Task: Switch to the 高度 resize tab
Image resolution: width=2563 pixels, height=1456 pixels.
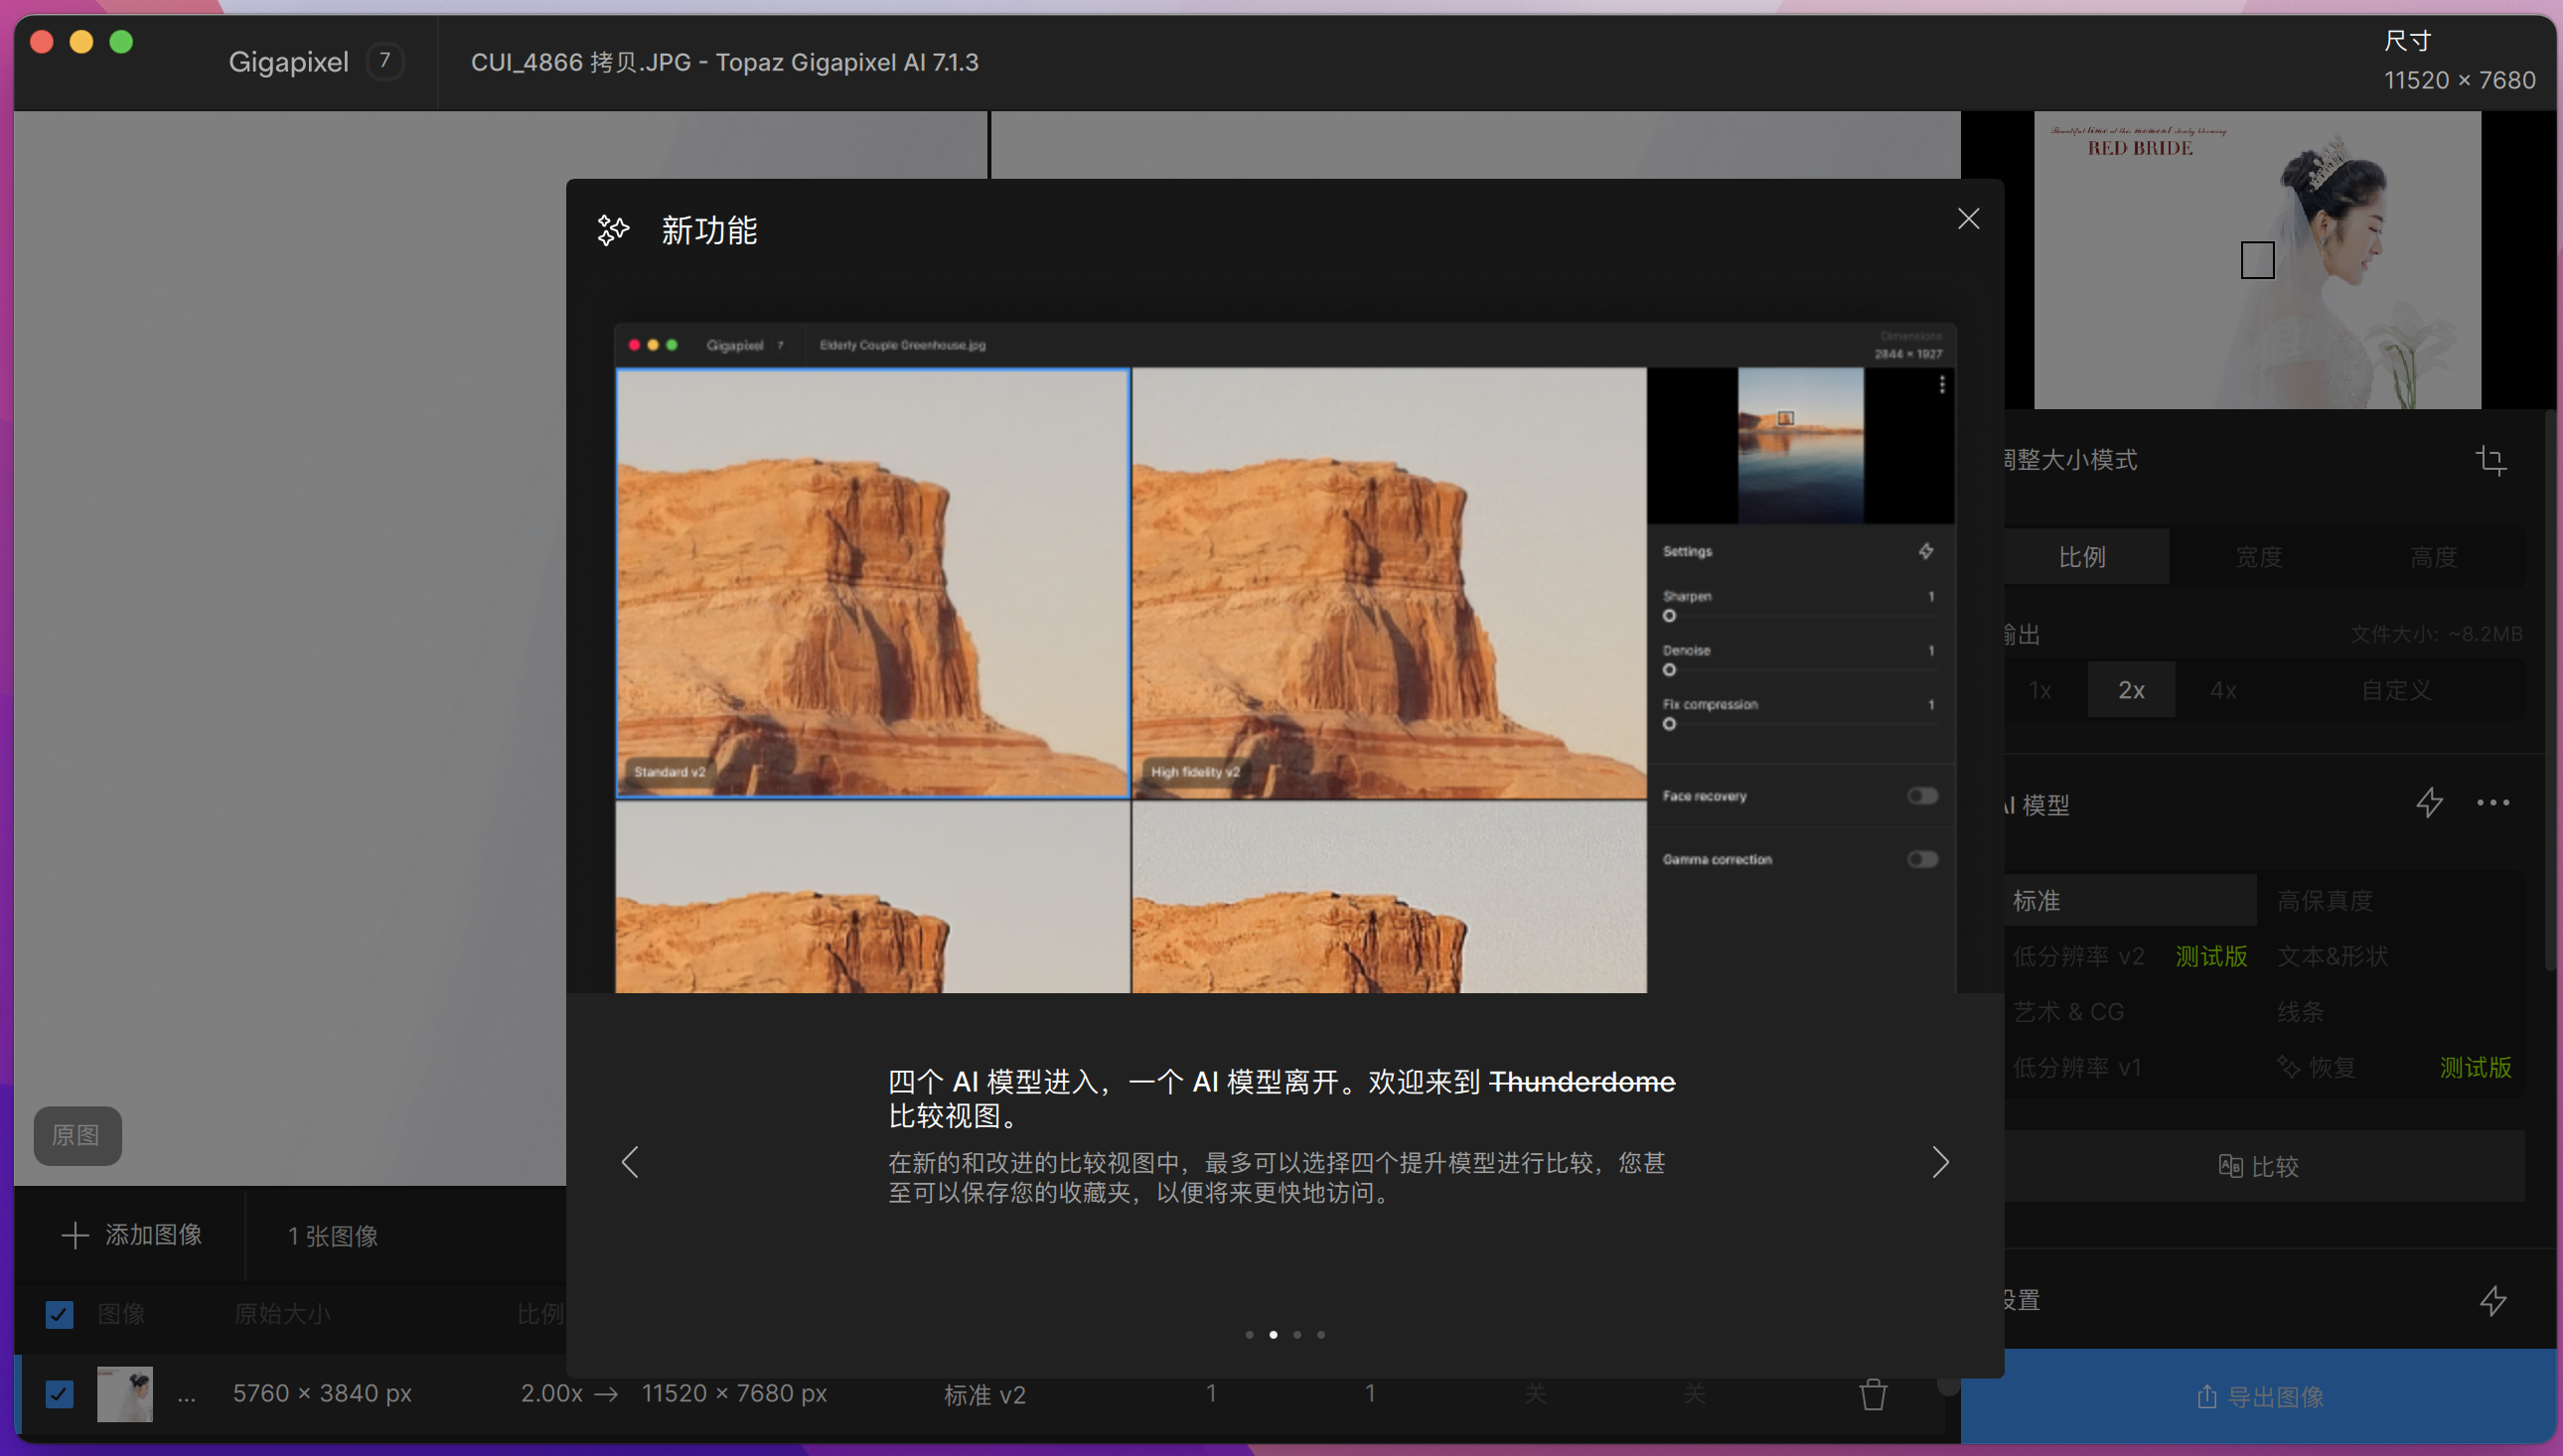Action: point(2433,557)
